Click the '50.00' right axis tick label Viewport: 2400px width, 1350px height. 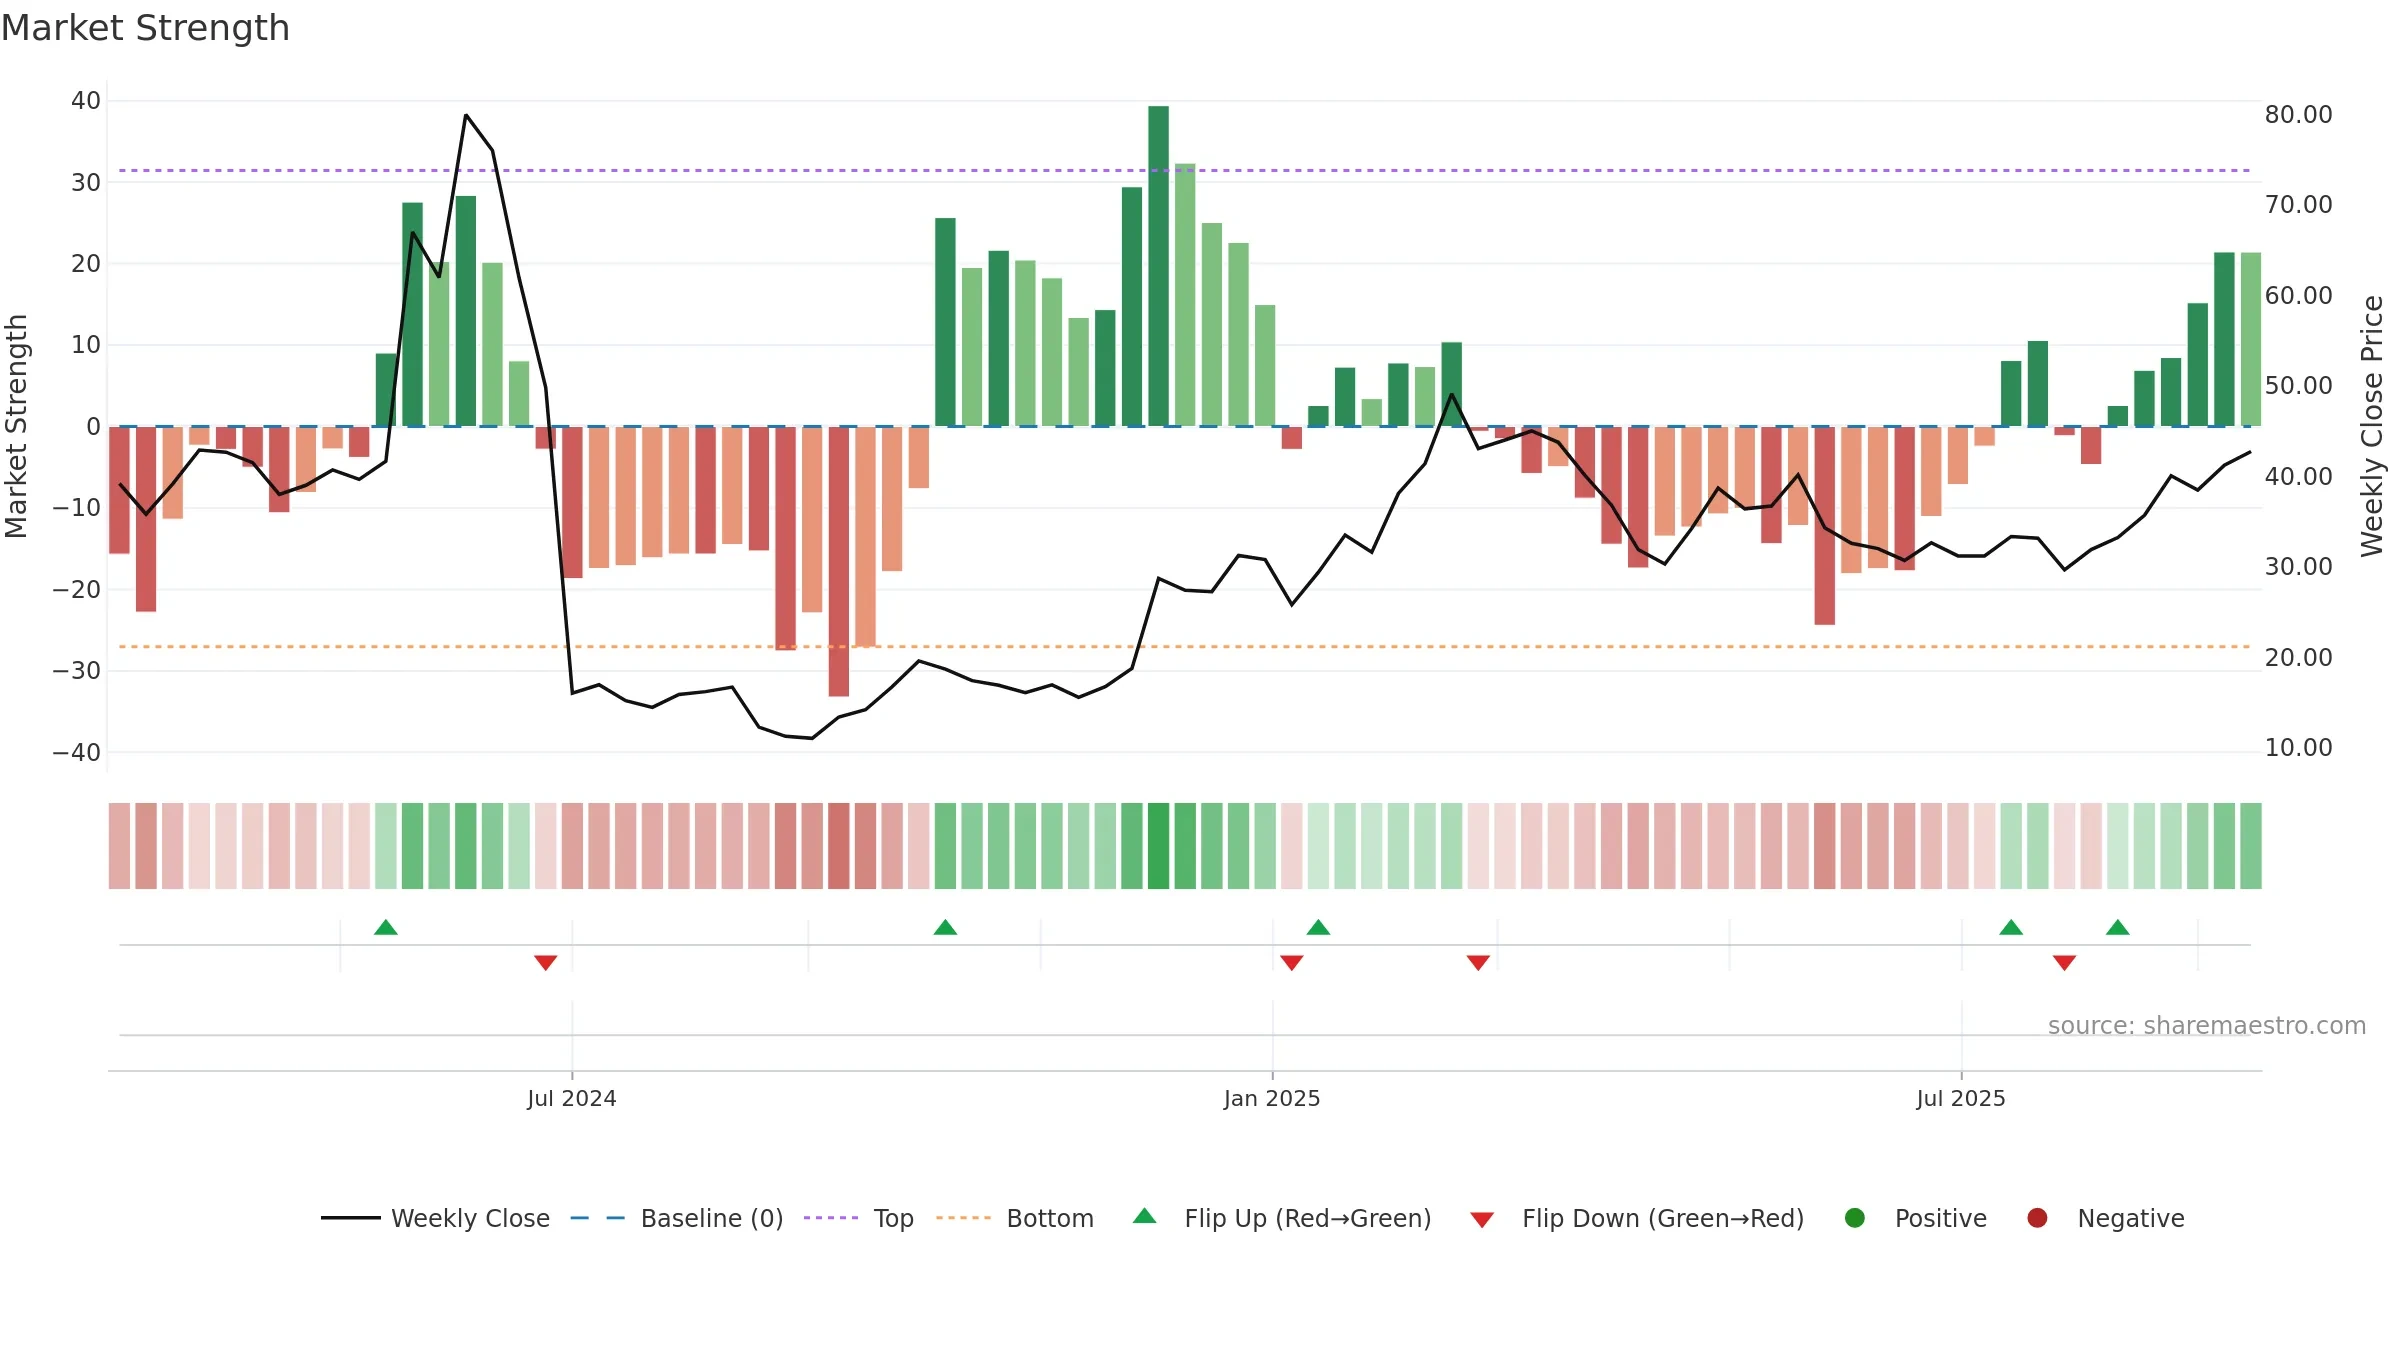[x=2298, y=386]
